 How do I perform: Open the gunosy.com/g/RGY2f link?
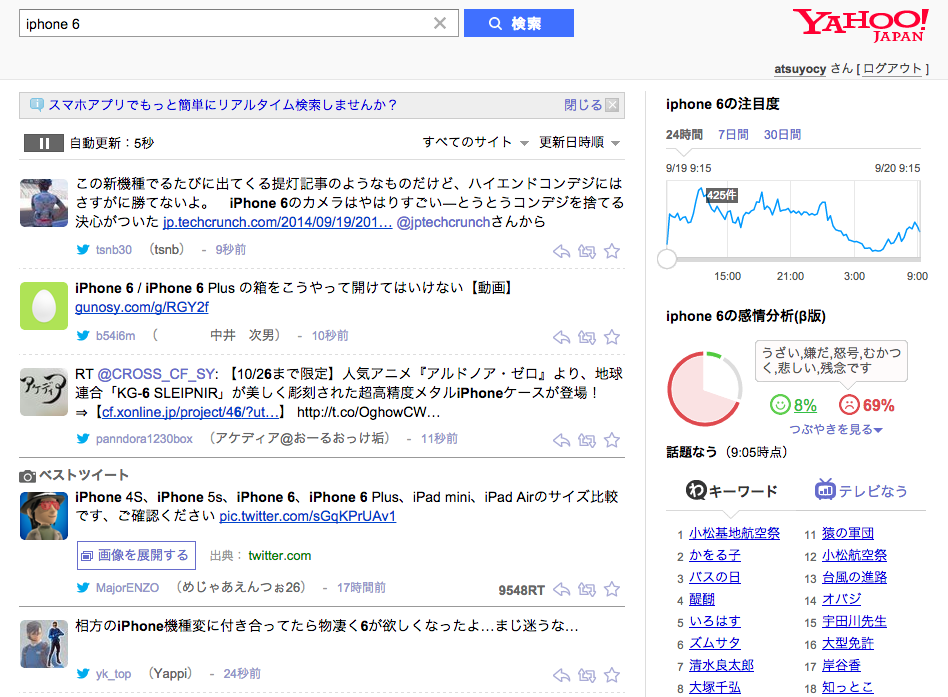click(141, 308)
